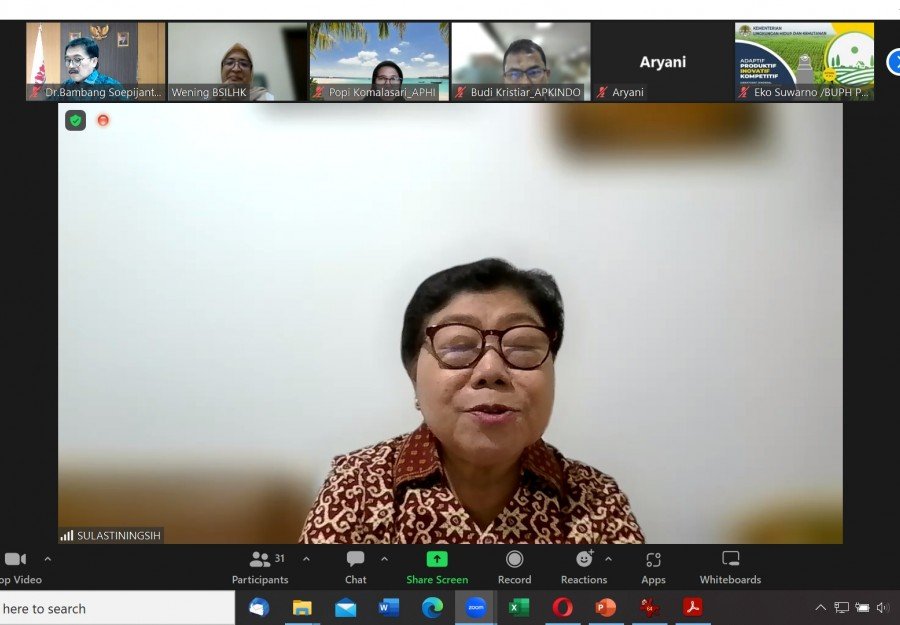Start recording with the Record button

(514, 566)
